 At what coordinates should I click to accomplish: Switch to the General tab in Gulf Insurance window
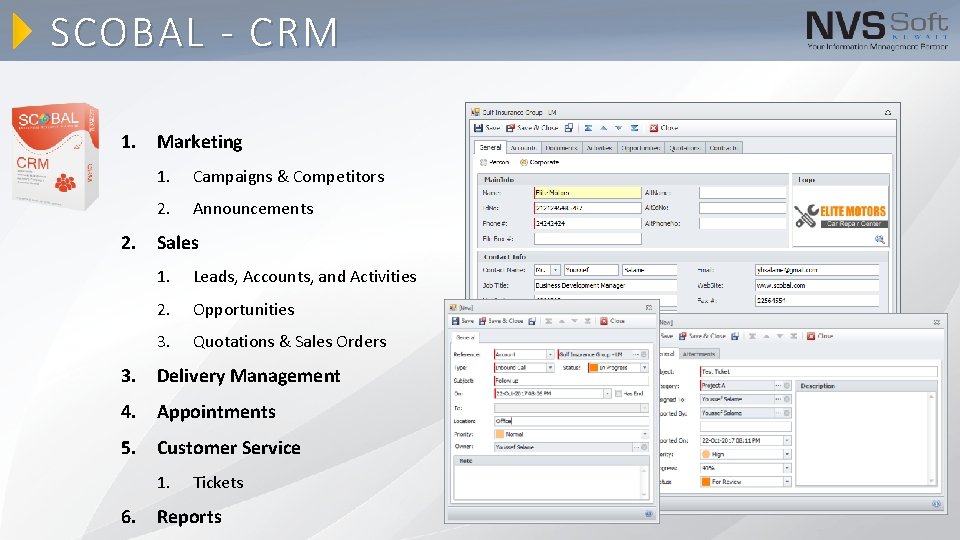[x=490, y=148]
